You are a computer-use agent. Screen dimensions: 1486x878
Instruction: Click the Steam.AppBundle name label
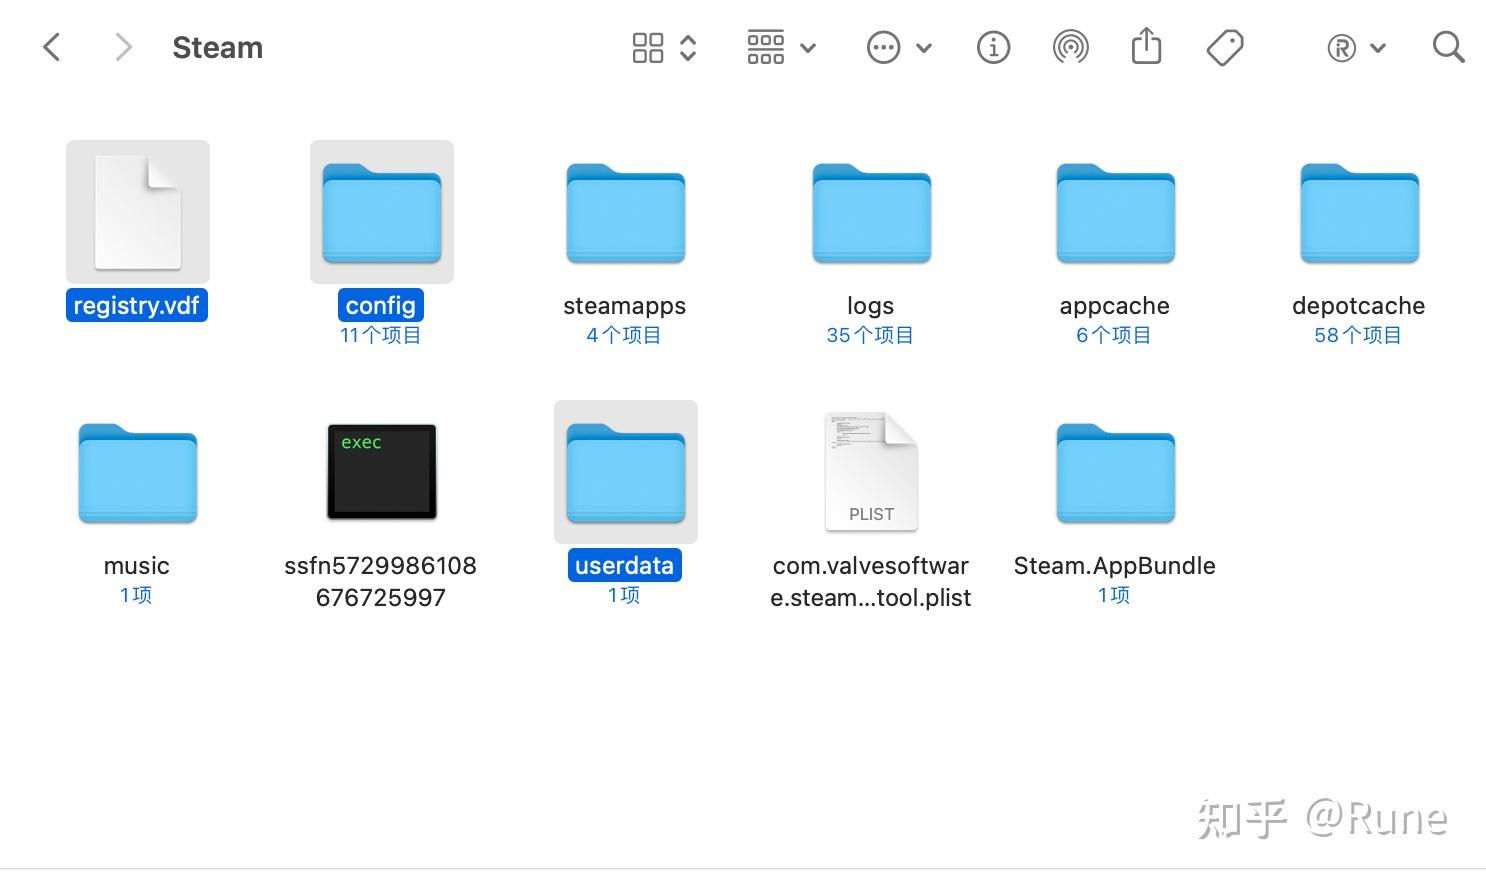click(x=1114, y=565)
